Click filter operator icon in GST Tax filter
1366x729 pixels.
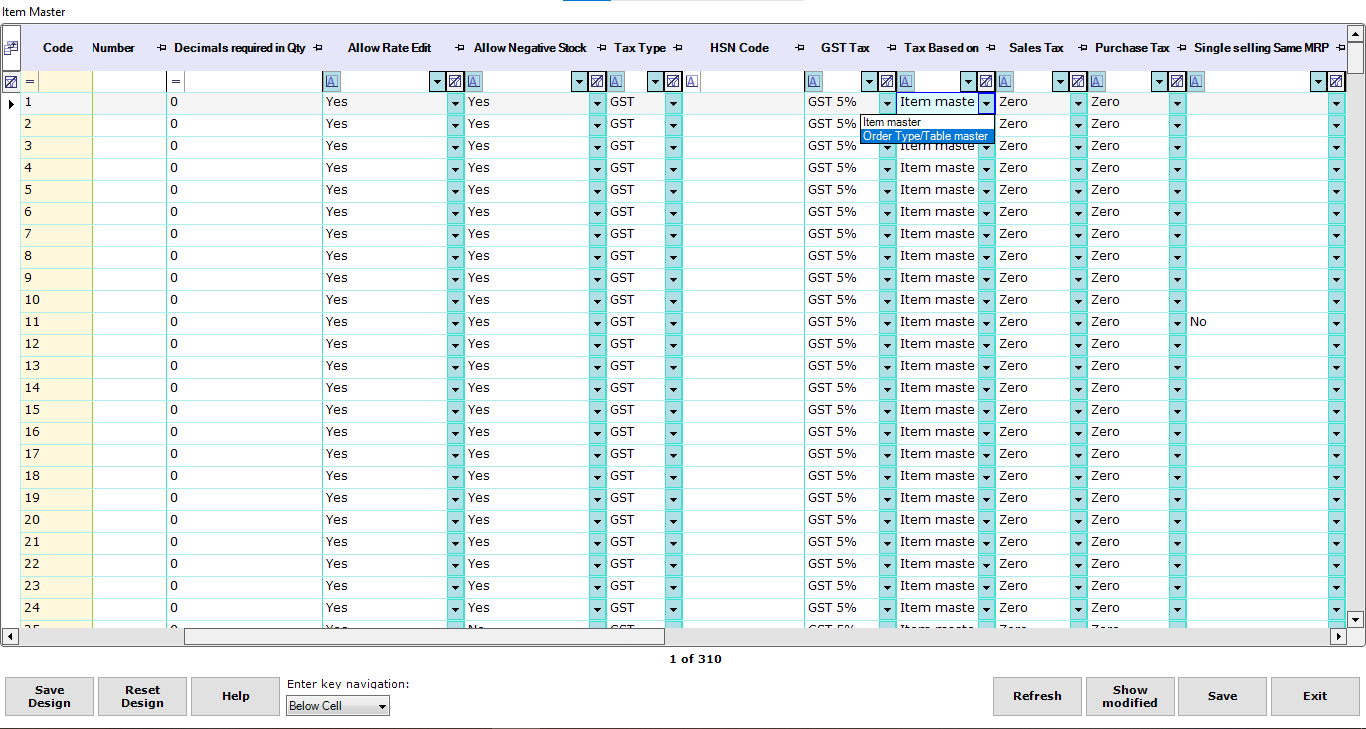[x=814, y=81]
